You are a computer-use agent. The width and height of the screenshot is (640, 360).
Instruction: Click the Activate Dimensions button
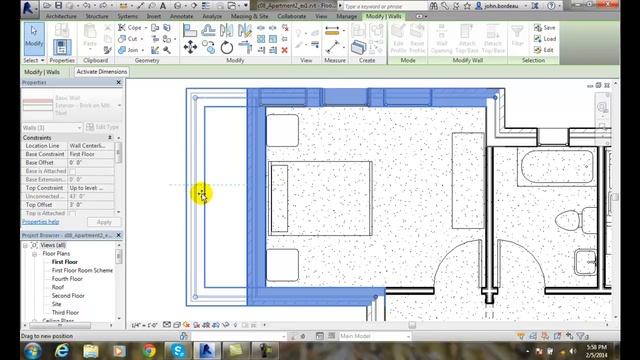click(102, 72)
